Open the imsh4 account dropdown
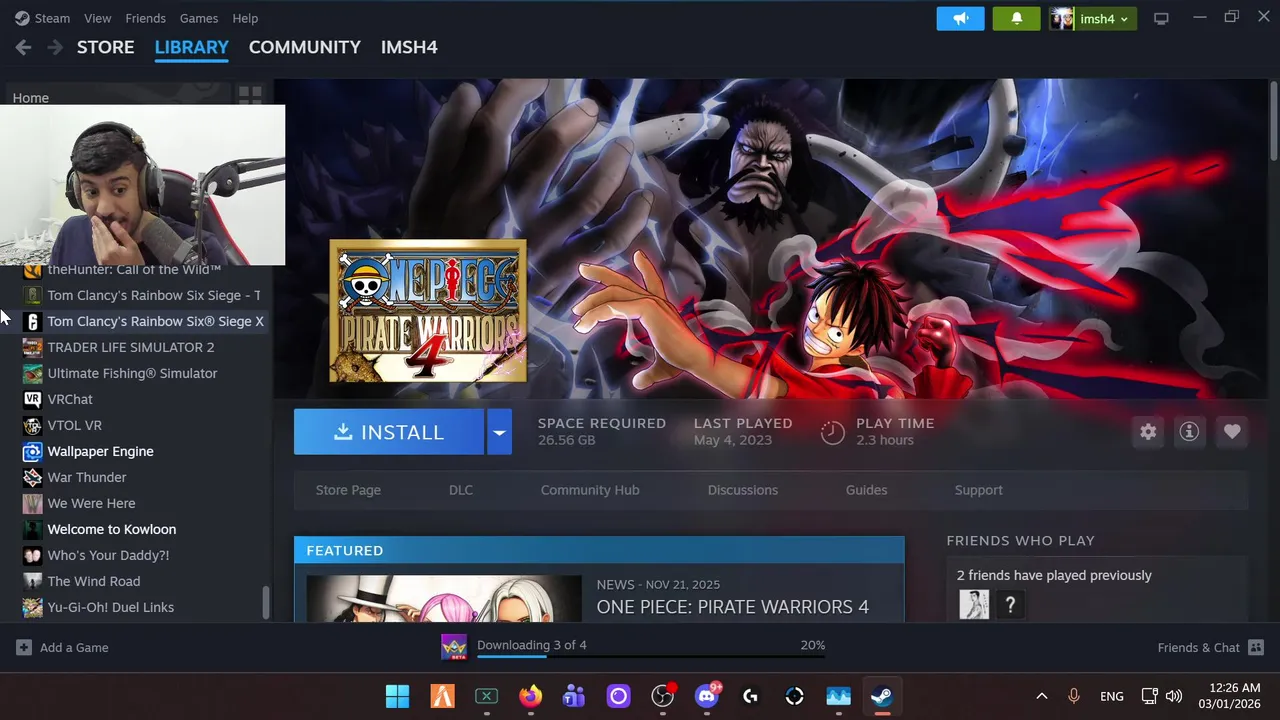 pos(1092,19)
